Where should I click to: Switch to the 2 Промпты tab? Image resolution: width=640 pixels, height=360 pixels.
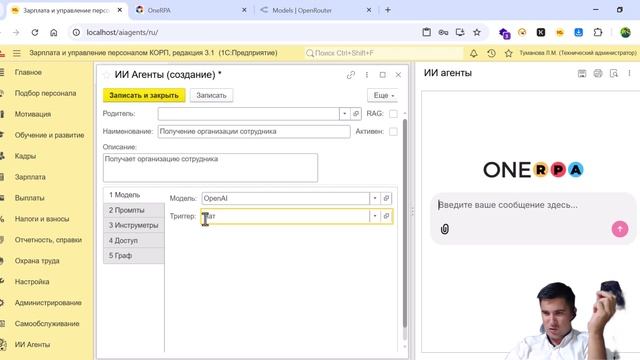coord(134,210)
